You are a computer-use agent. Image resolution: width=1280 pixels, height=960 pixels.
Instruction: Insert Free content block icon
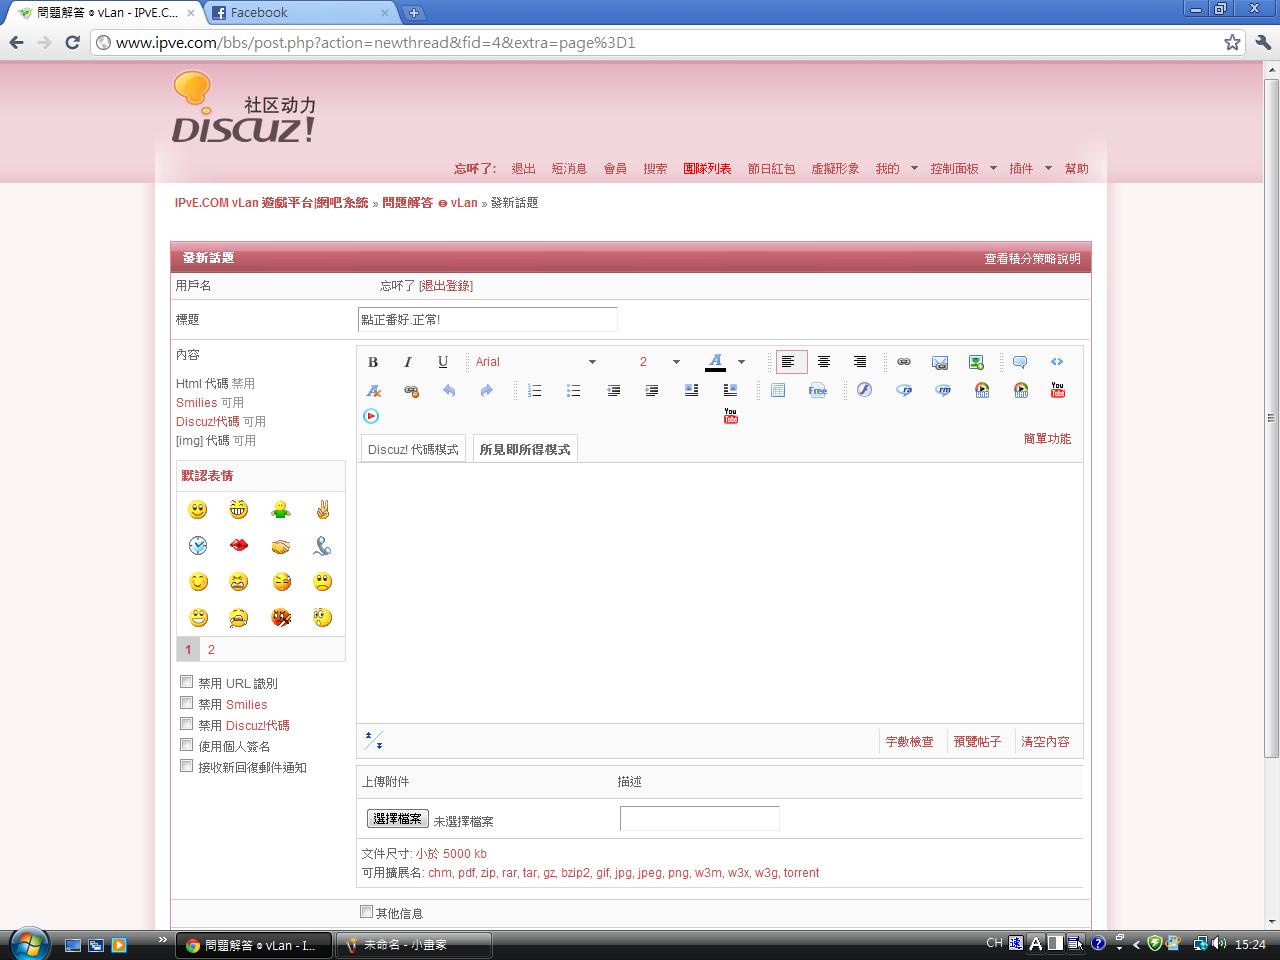click(x=818, y=390)
